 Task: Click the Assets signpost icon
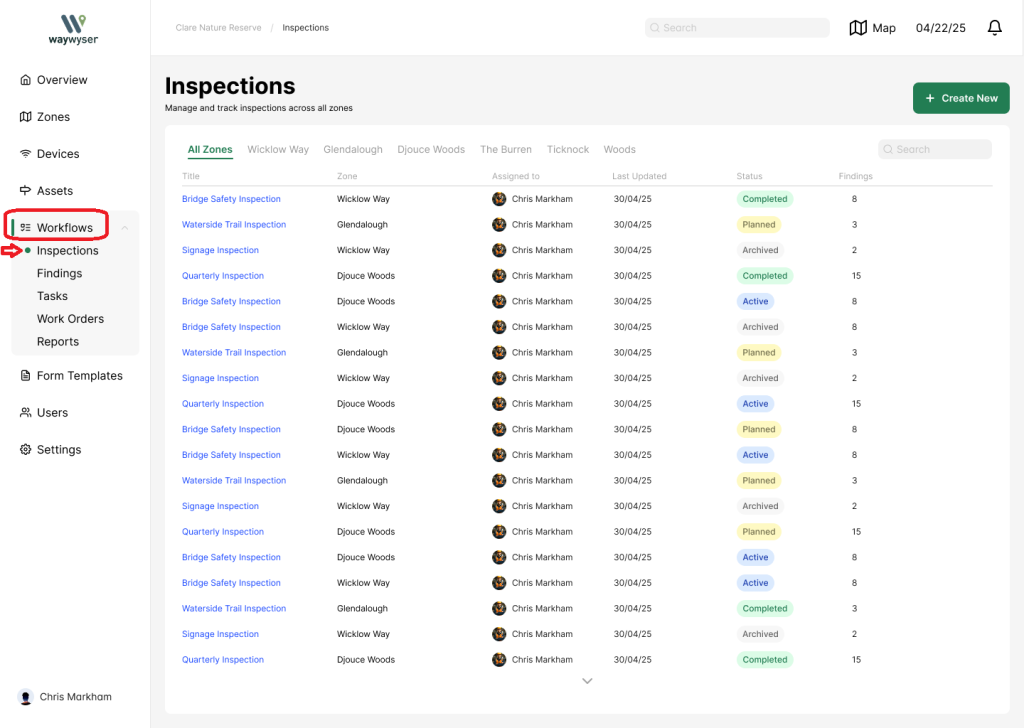[26, 191]
